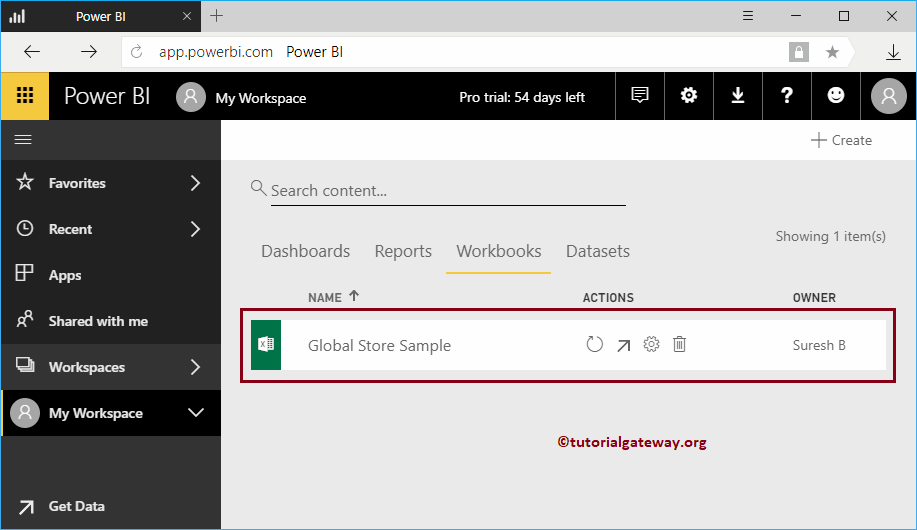This screenshot has width=917, height=530.
Task: Sort by the NAME column arrow
Action: (x=354, y=296)
